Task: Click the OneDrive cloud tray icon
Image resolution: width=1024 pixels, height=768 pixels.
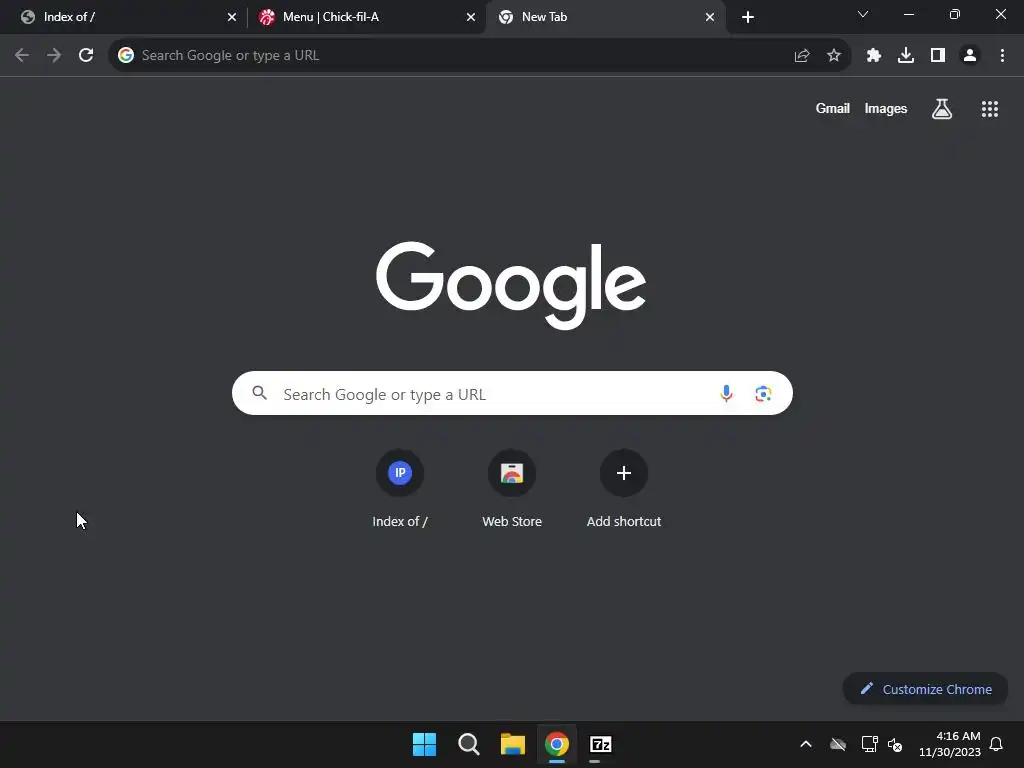Action: click(x=838, y=744)
